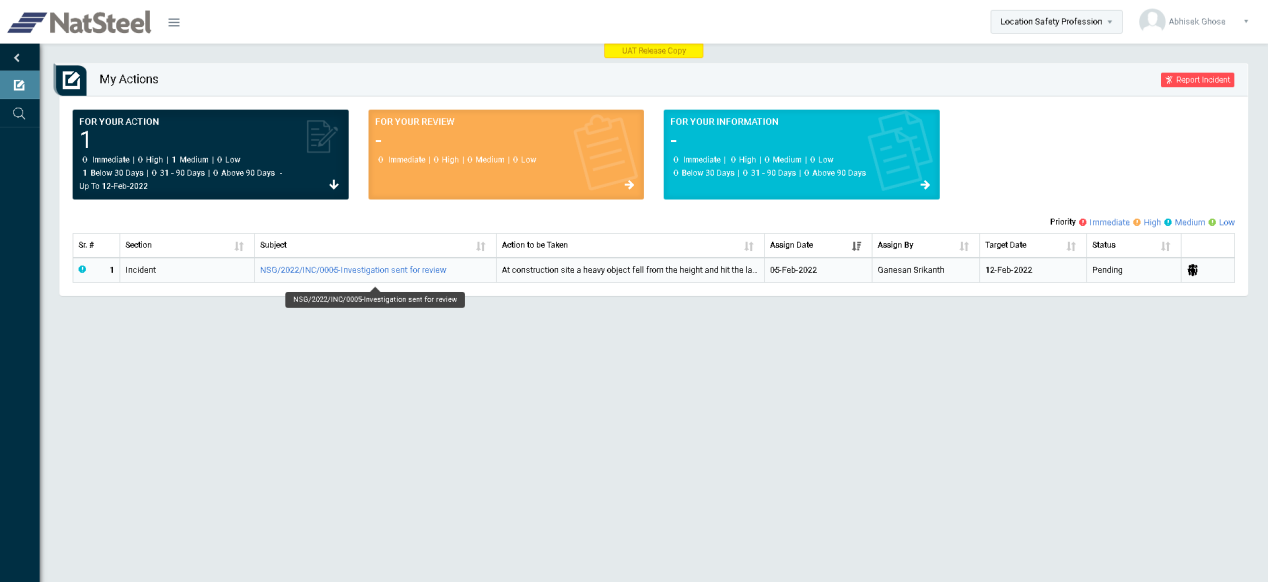Sort by Assign Date column arrows

857,245
